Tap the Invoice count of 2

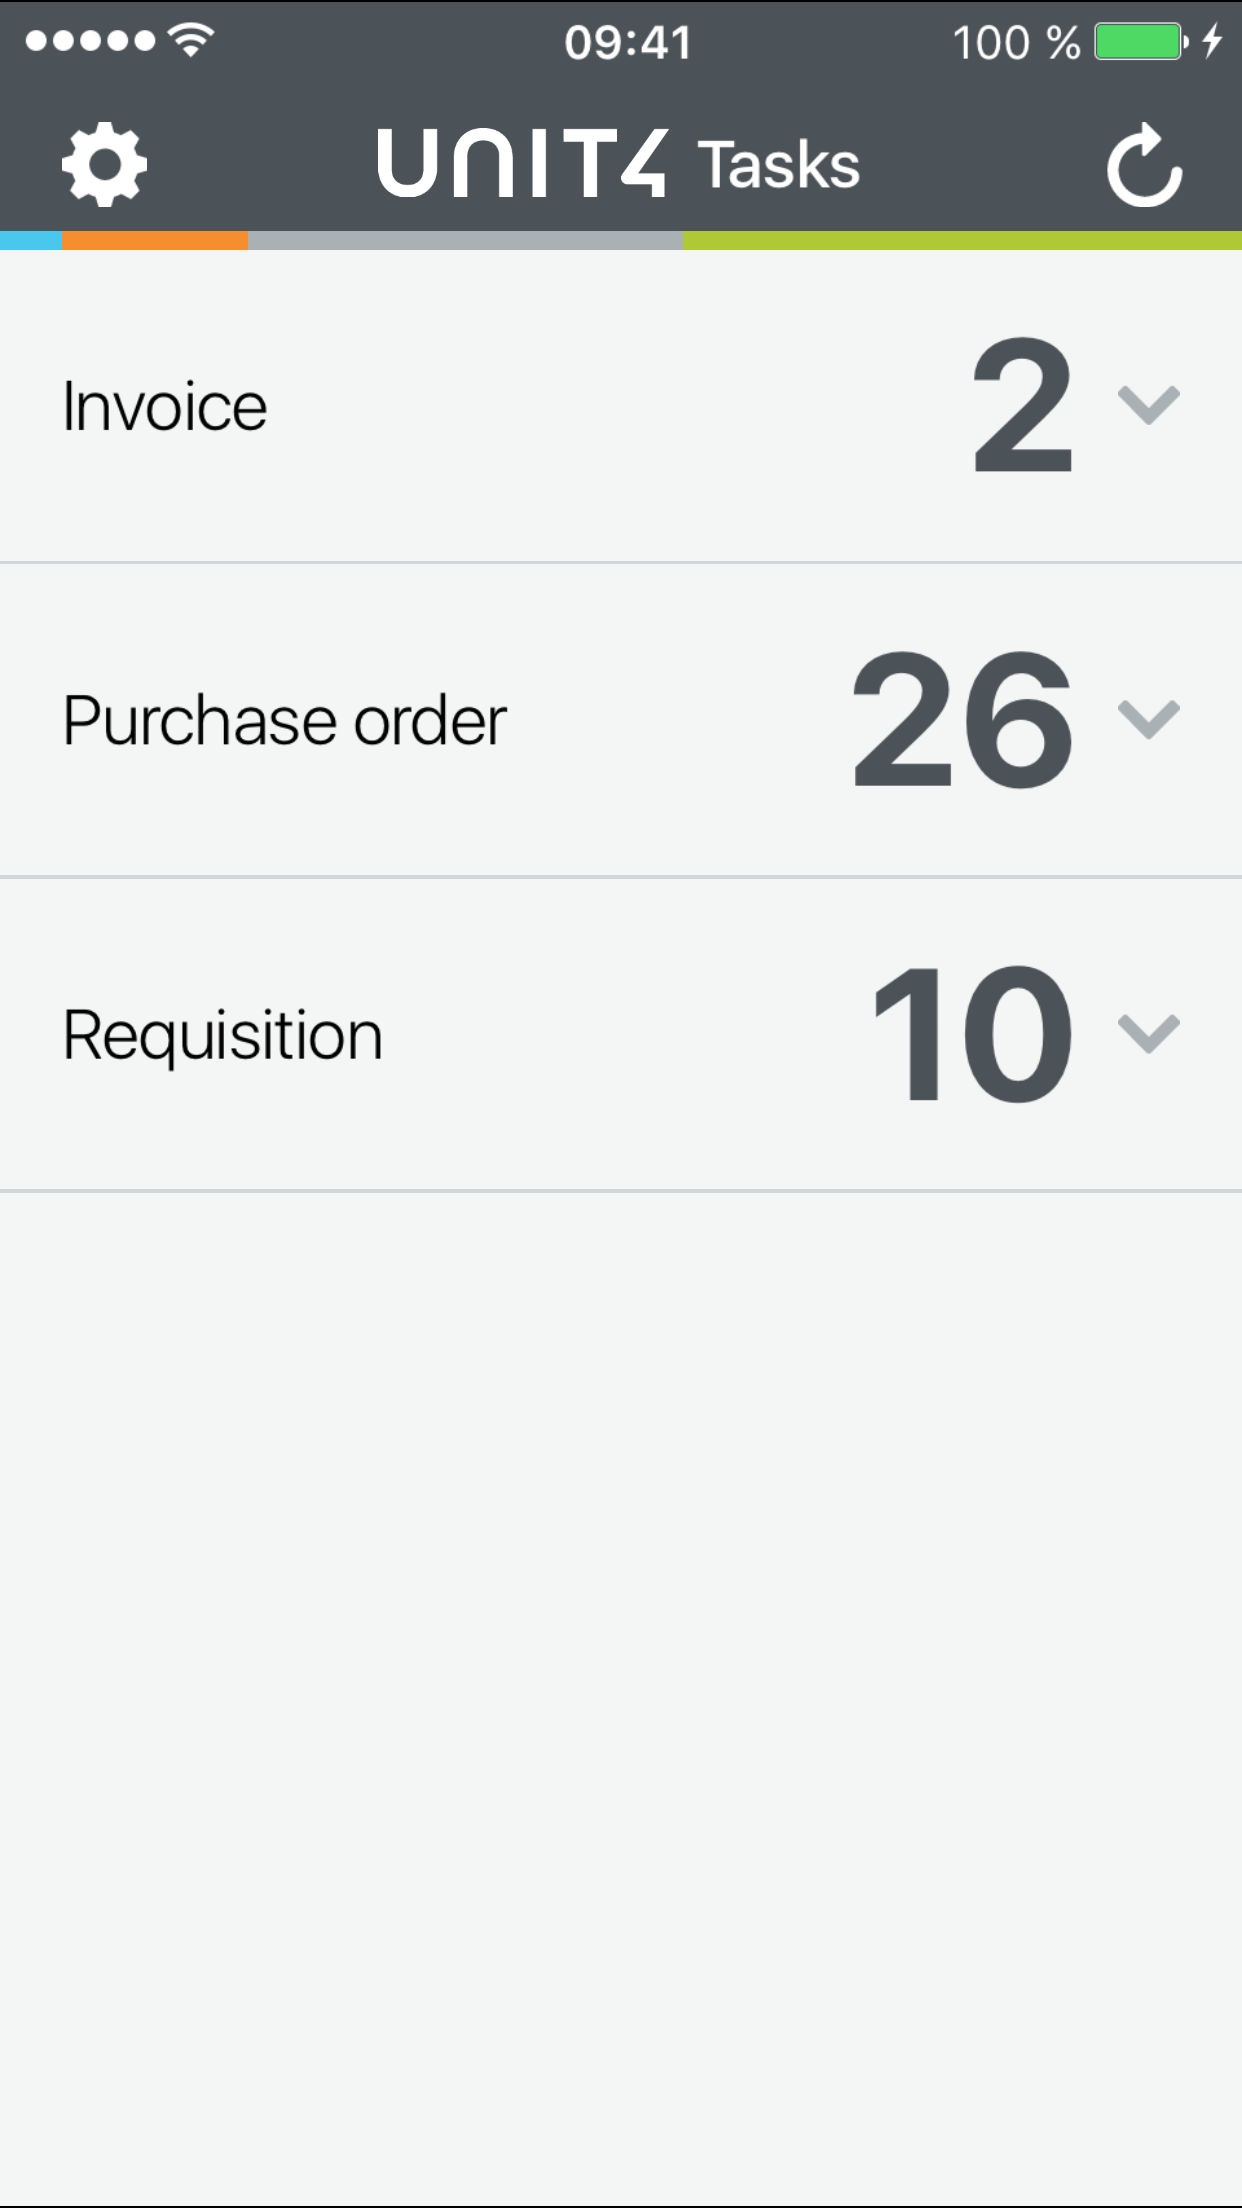tap(1022, 405)
